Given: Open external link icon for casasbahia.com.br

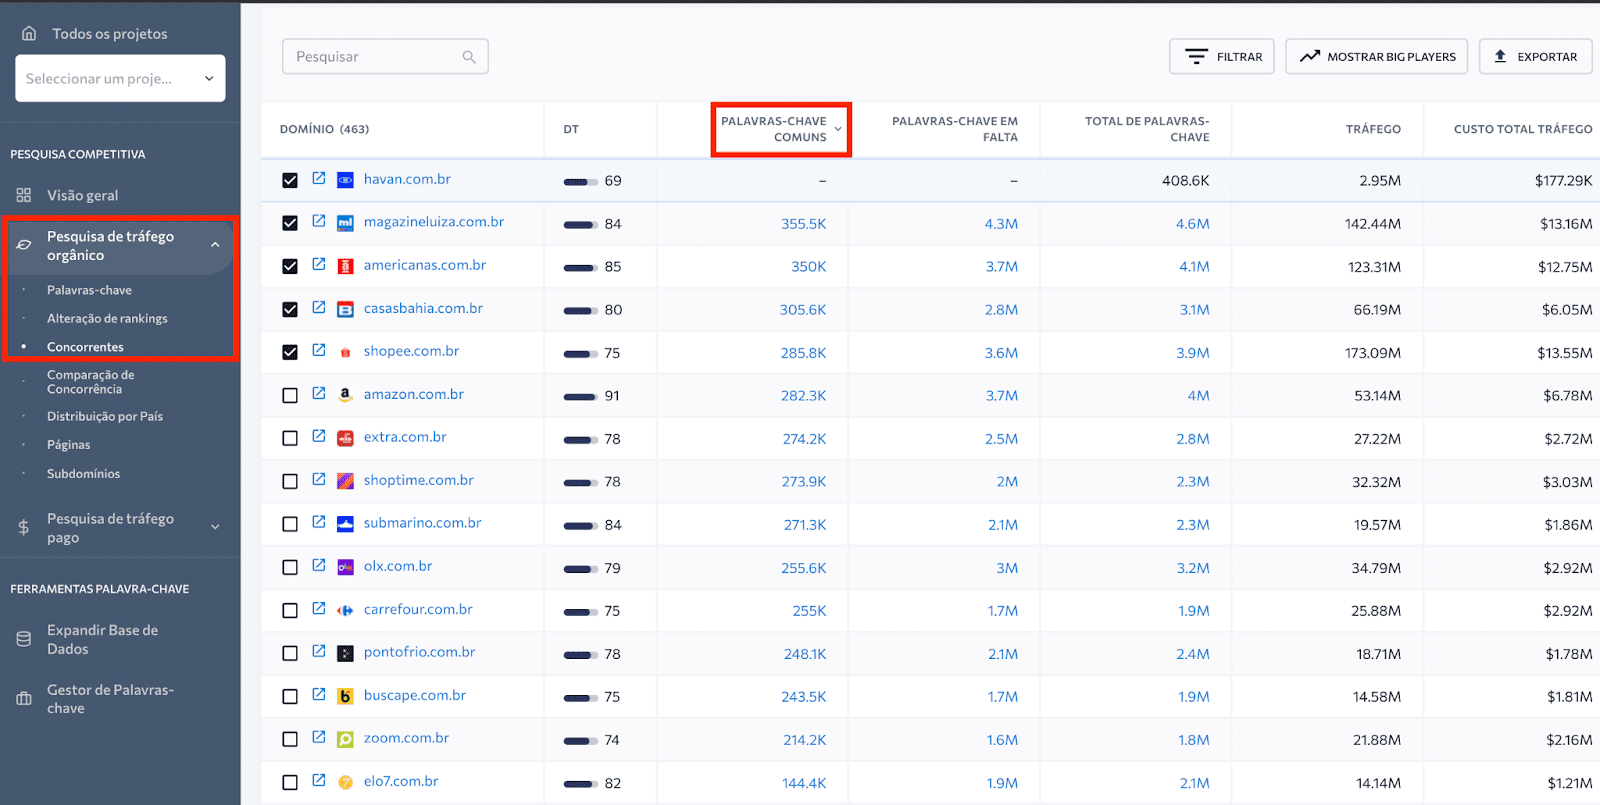Looking at the screenshot, I should coord(319,307).
